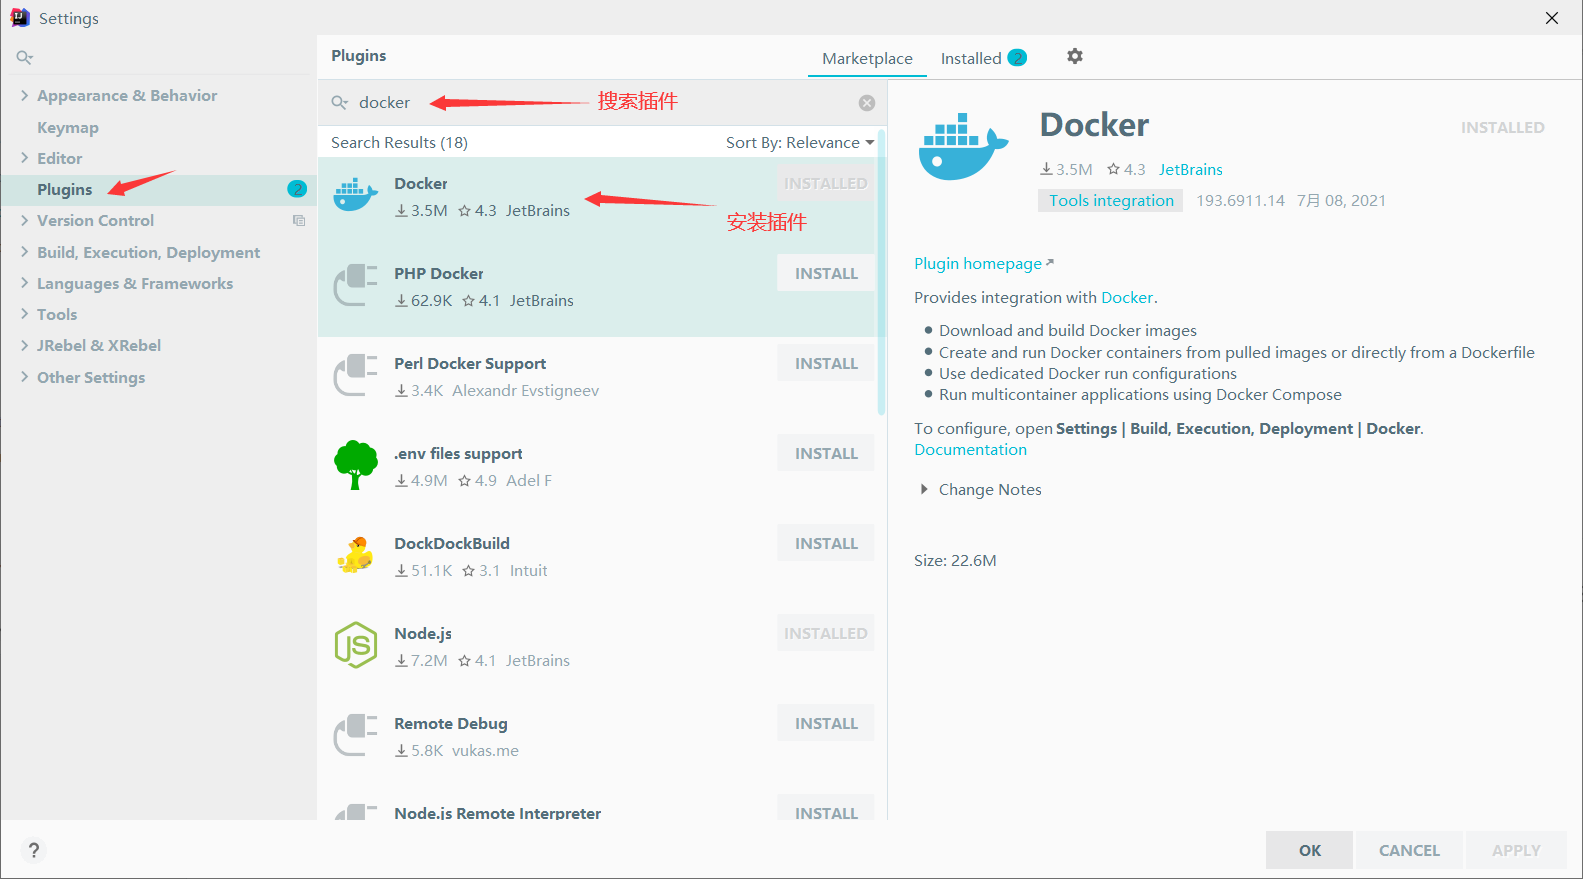Viewport: 1583px width, 879px height.
Task: Open the Docker link in description
Action: (1127, 298)
